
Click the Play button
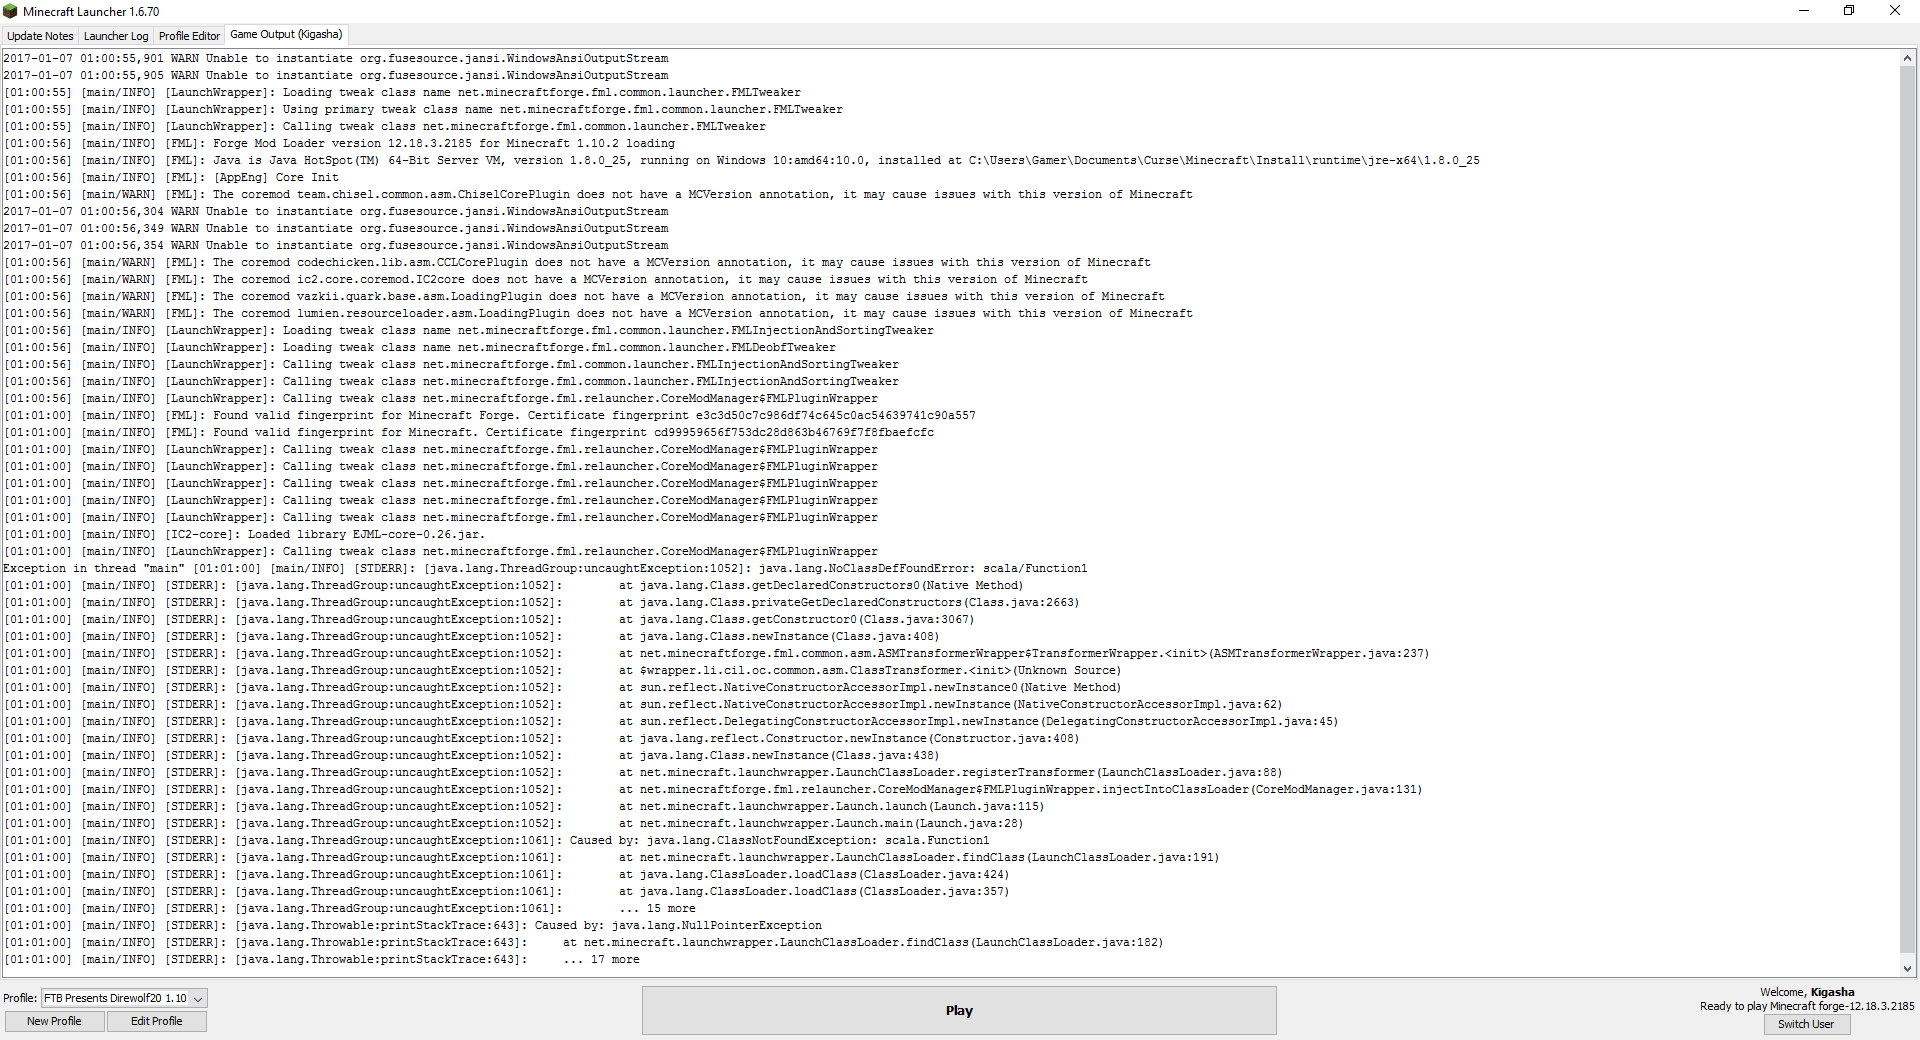click(959, 1010)
